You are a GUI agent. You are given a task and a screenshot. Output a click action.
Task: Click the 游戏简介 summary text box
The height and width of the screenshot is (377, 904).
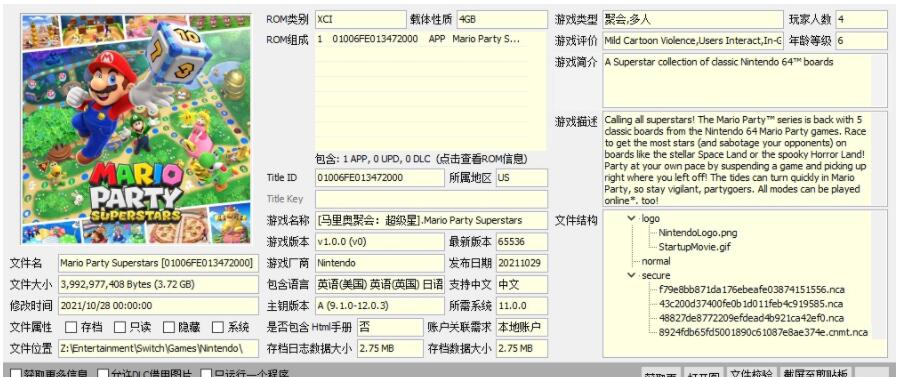[x=745, y=80]
